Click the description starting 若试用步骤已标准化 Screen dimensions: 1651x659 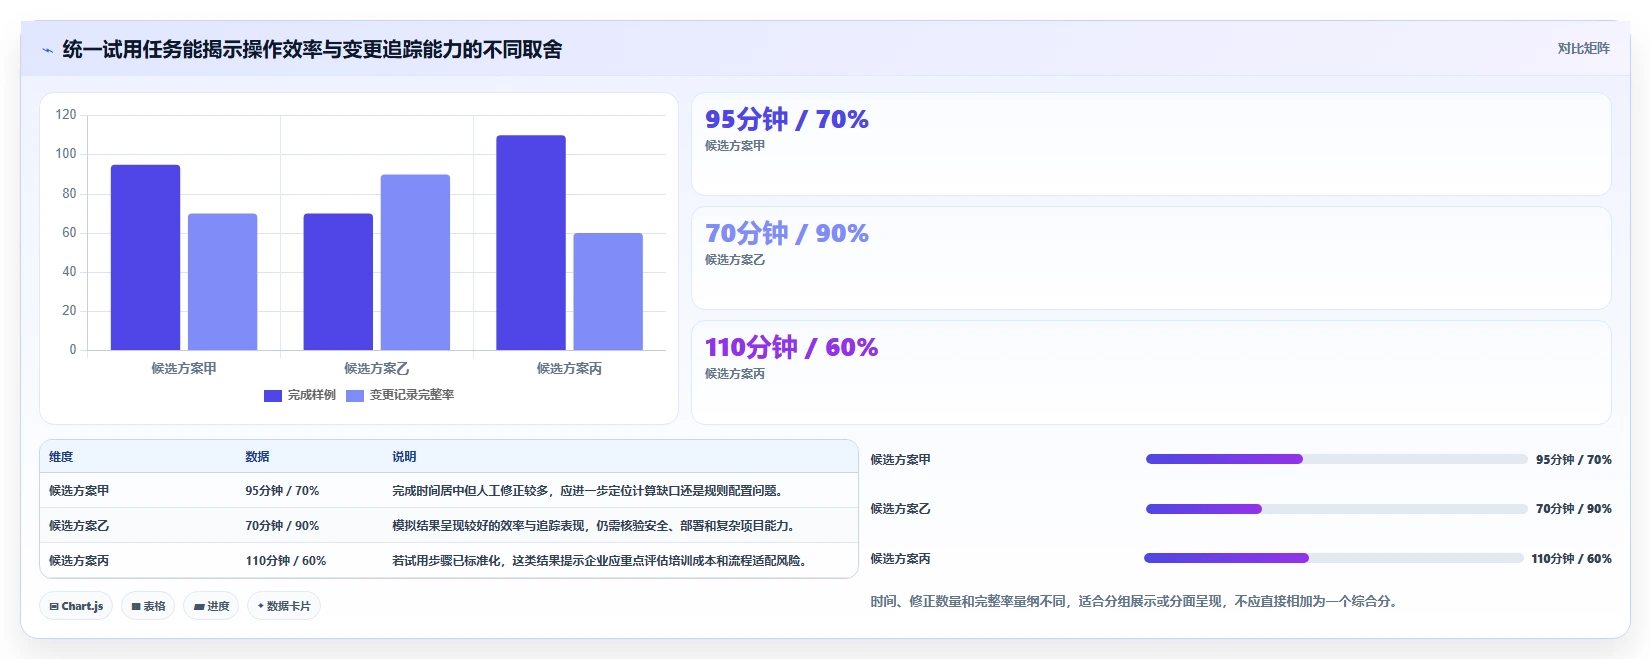(x=601, y=561)
